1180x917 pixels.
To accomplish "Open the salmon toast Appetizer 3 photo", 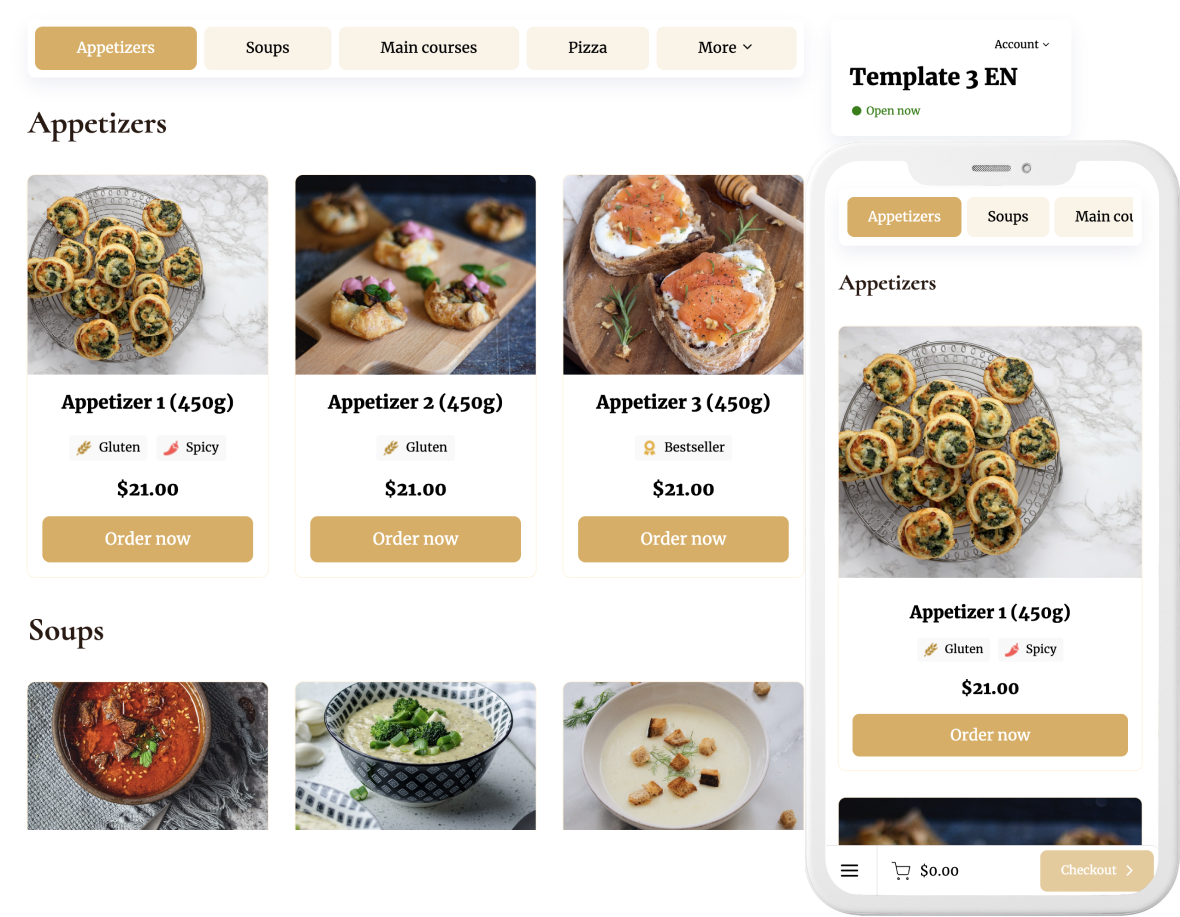I will (683, 275).
